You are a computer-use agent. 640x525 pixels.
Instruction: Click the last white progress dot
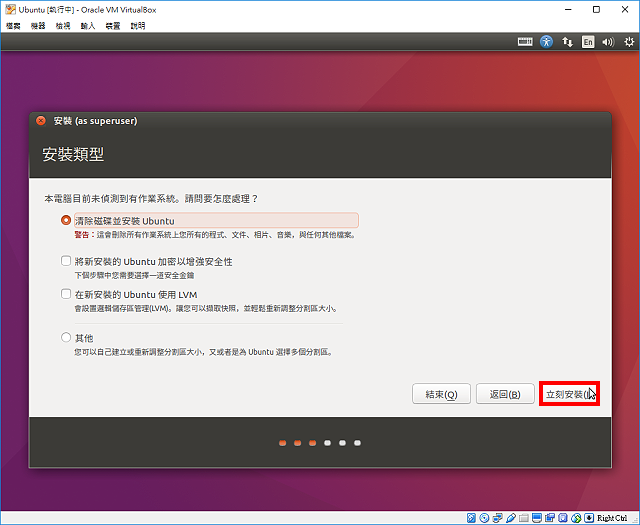357,443
